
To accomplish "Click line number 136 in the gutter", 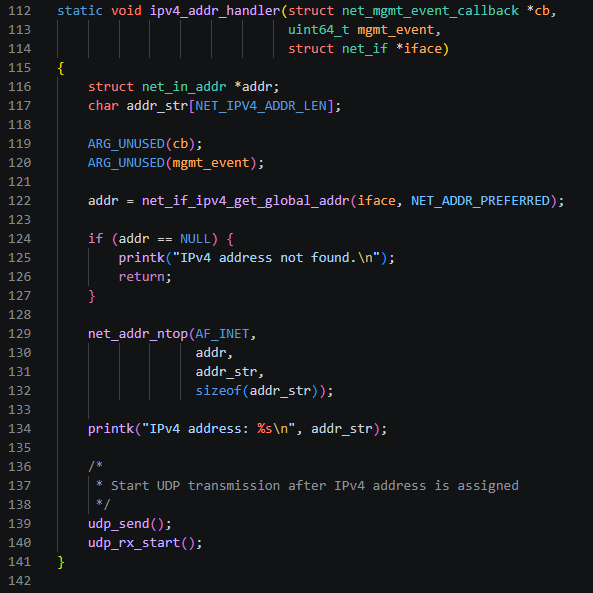I will [20, 467].
